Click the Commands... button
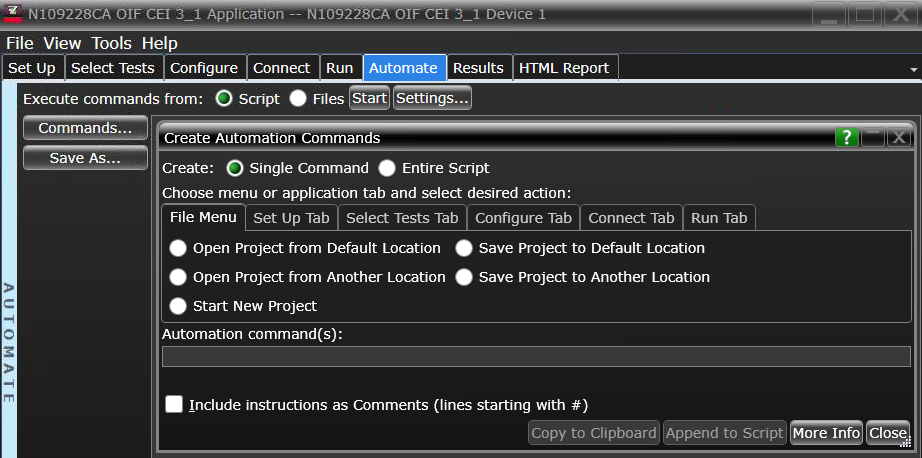 coord(85,128)
